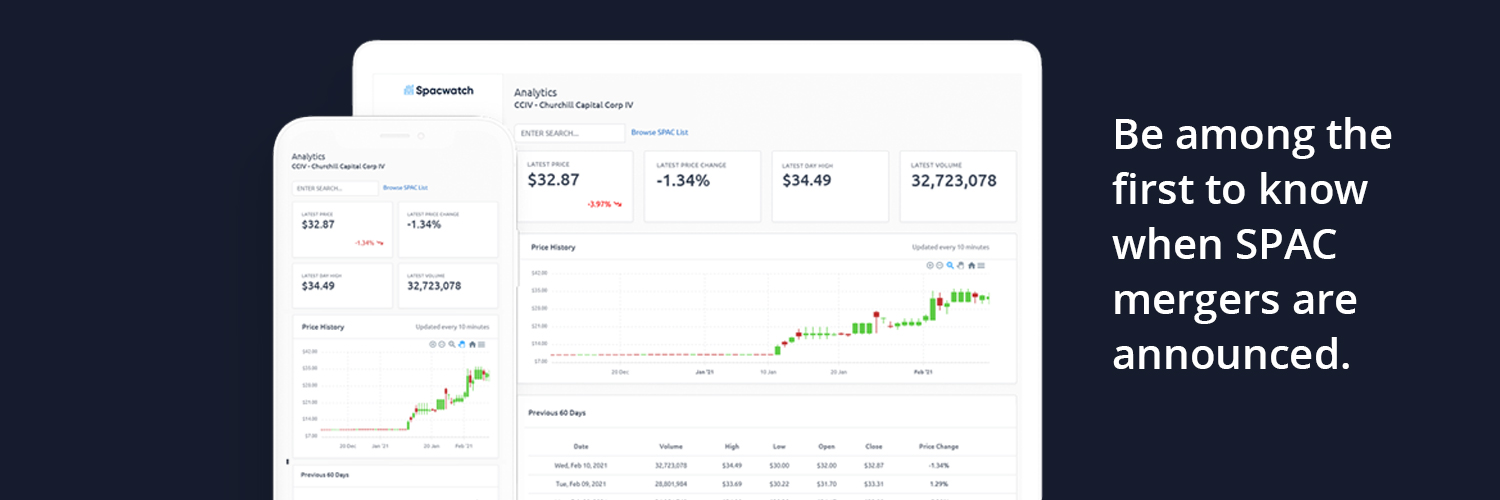
Task: Click the Spacwatch logo on the tablet
Action: pyautogui.click(x=439, y=90)
